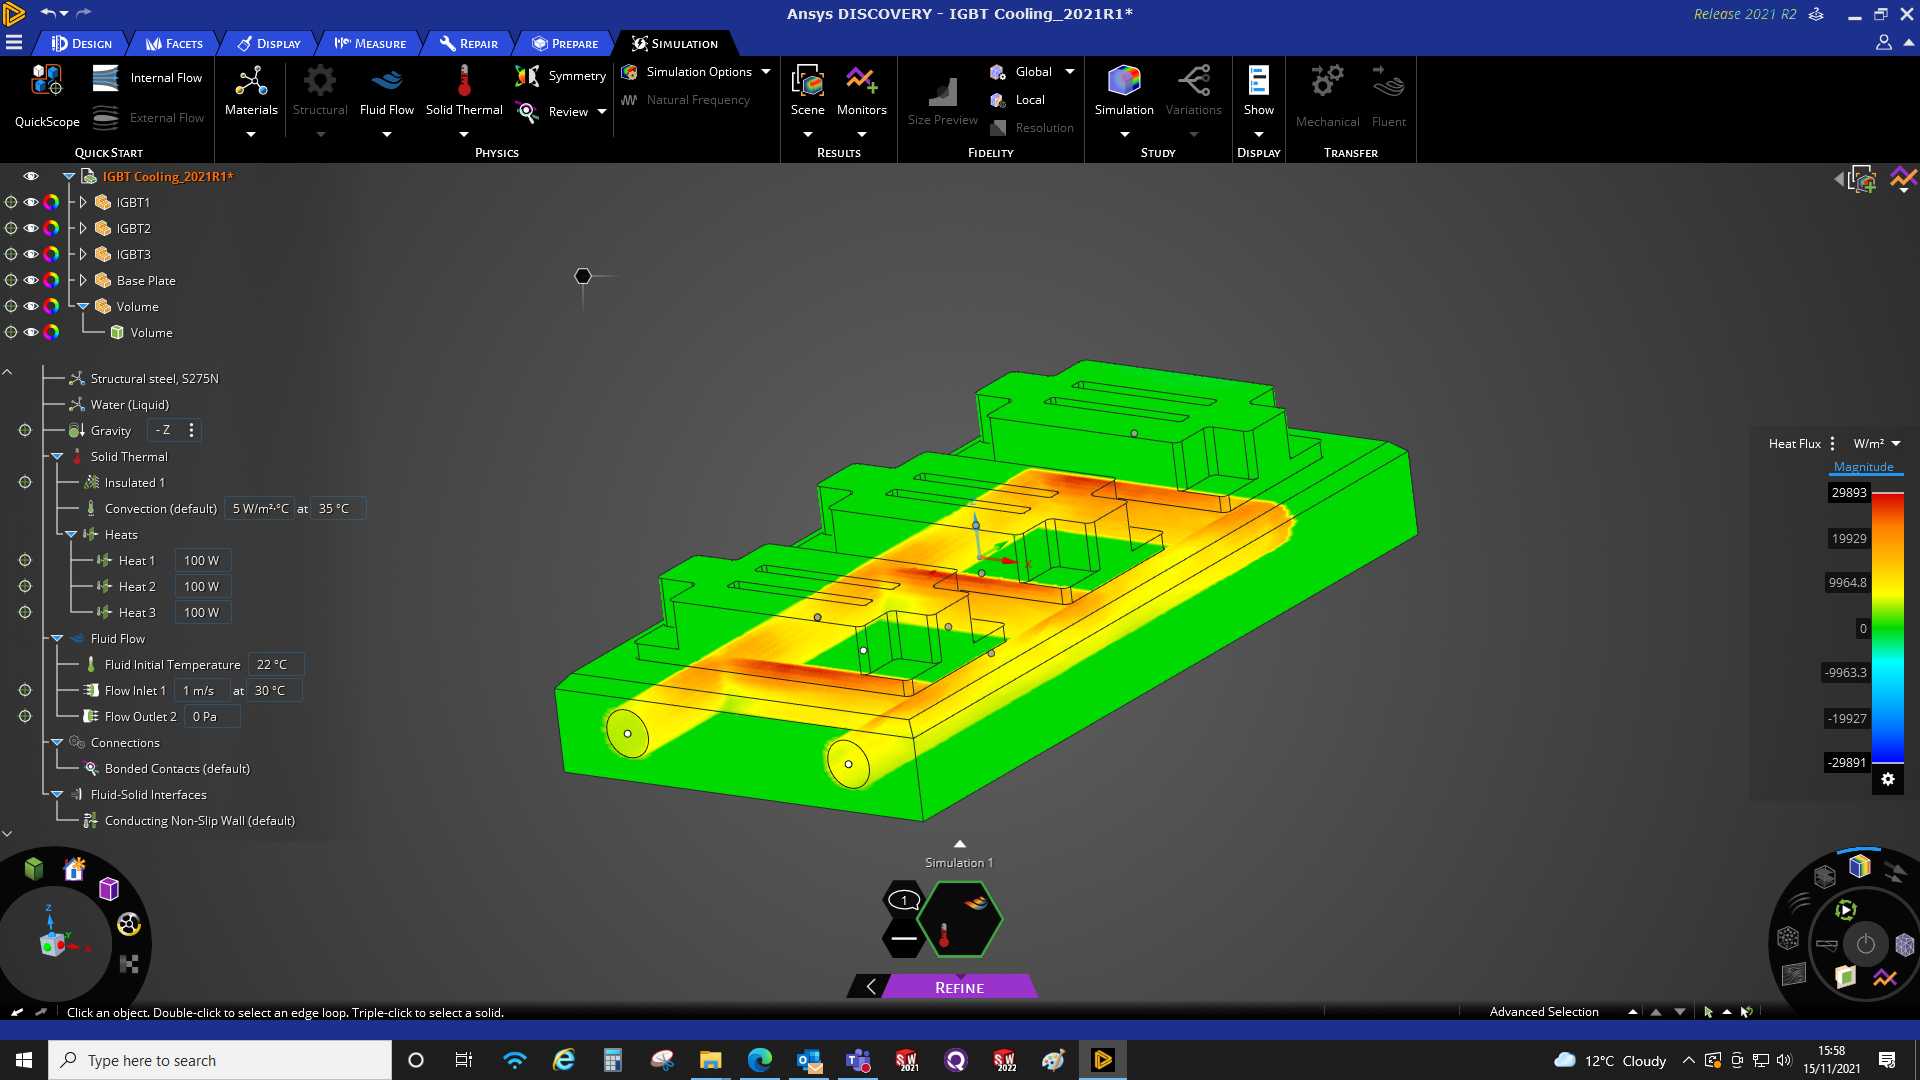
Task: Collapse the Heats section
Action: [71, 534]
